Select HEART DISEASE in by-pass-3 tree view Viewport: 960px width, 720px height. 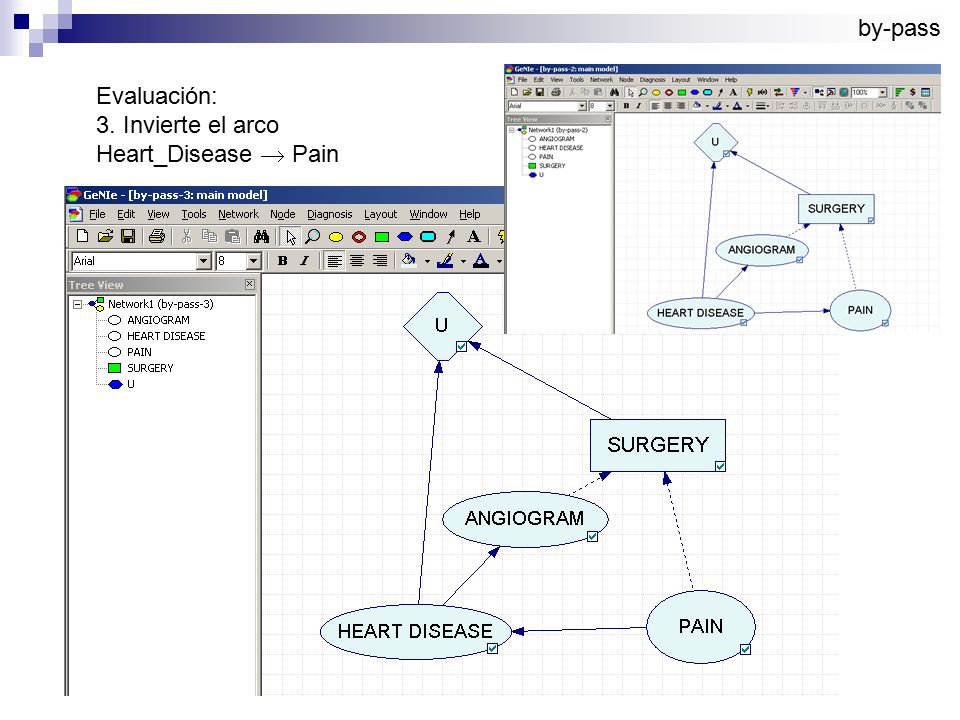coord(166,336)
